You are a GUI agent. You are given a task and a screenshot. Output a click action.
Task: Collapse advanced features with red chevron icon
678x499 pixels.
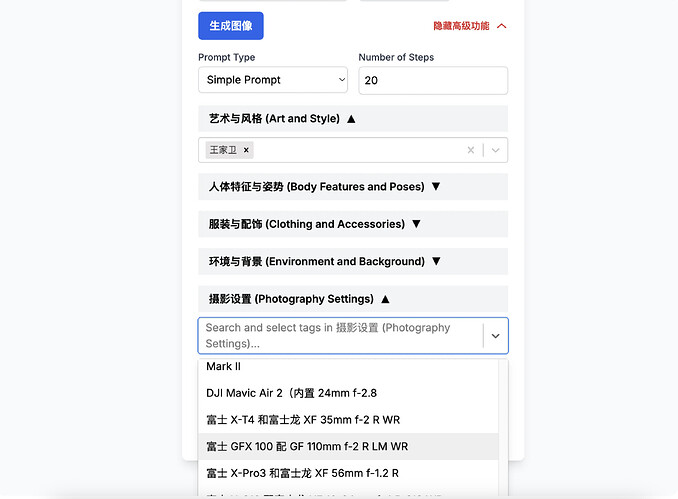tap(502, 26)
